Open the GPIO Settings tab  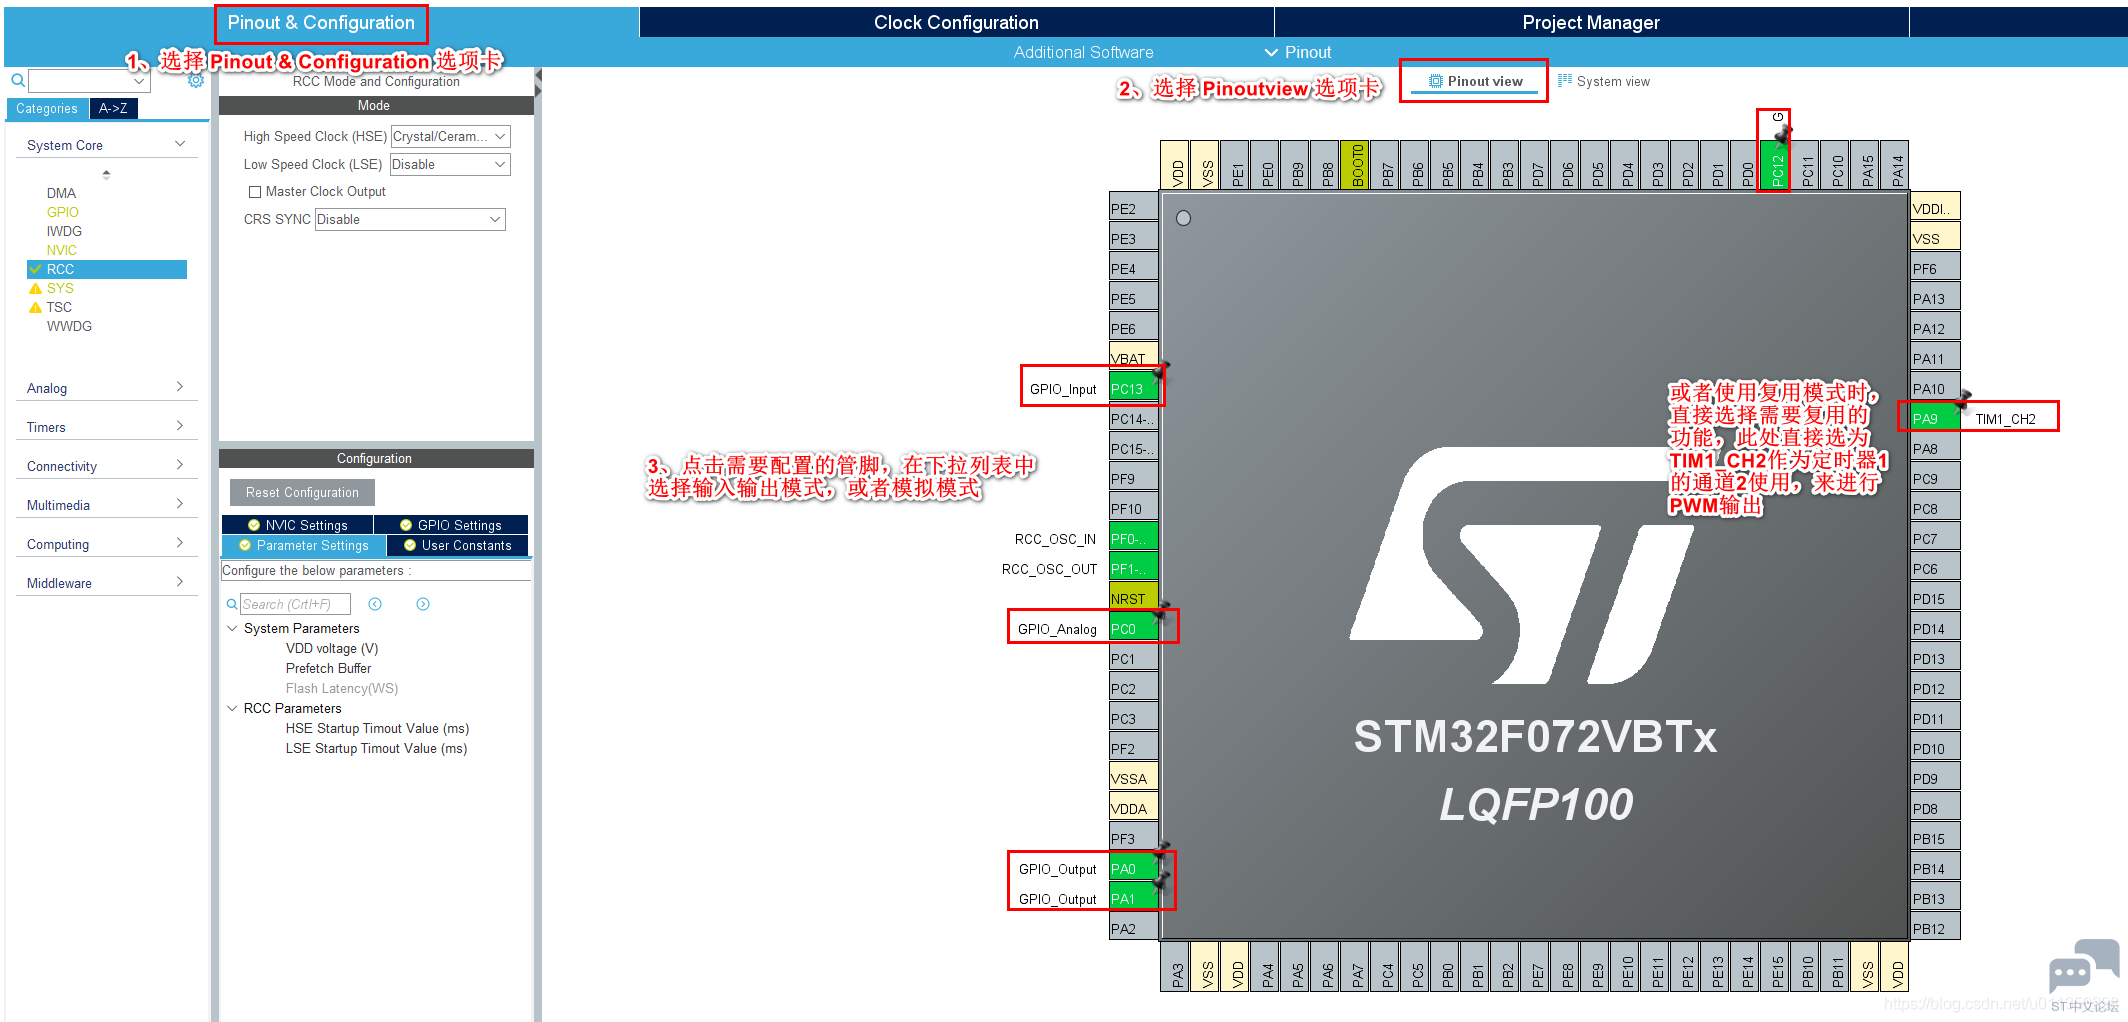click(451, 525)
